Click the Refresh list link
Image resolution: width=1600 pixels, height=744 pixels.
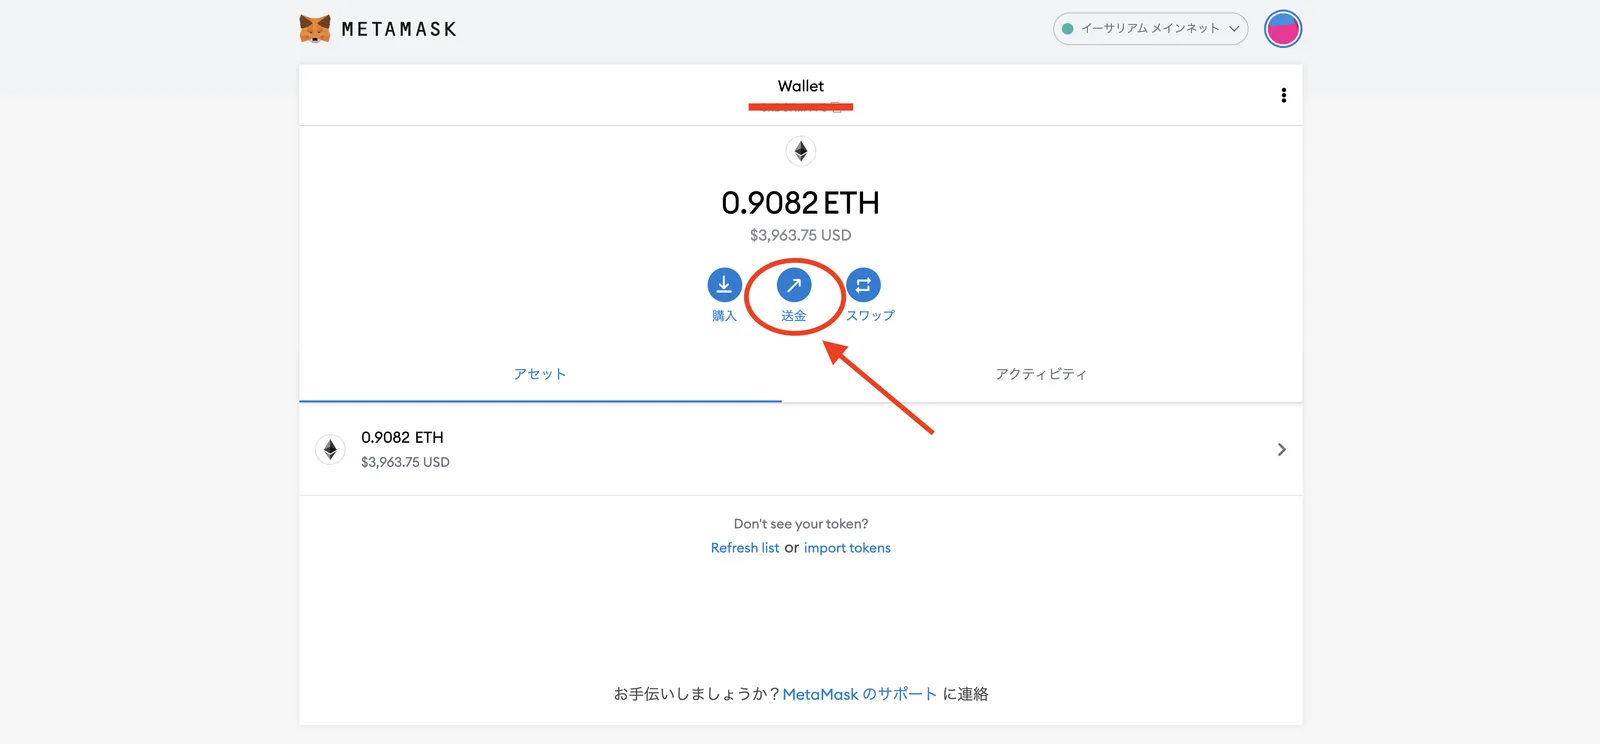(745, 548)
